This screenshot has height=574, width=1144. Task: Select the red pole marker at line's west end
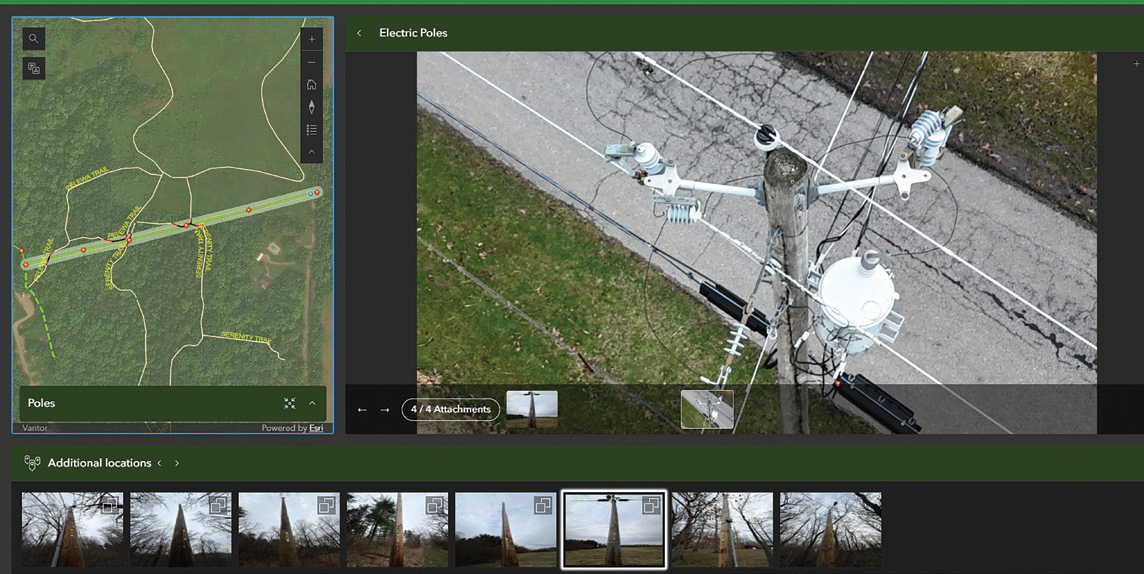point(26,265)
